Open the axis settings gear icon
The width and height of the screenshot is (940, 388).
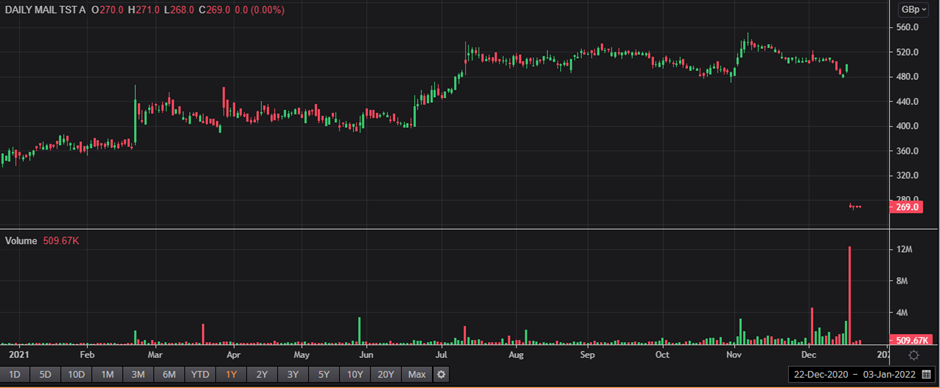914,355
